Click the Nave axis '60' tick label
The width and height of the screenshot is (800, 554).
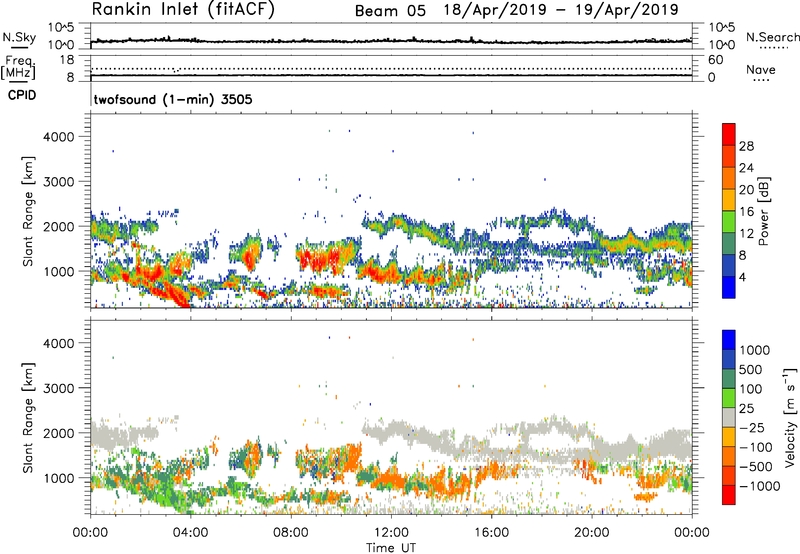coord(715,60)
